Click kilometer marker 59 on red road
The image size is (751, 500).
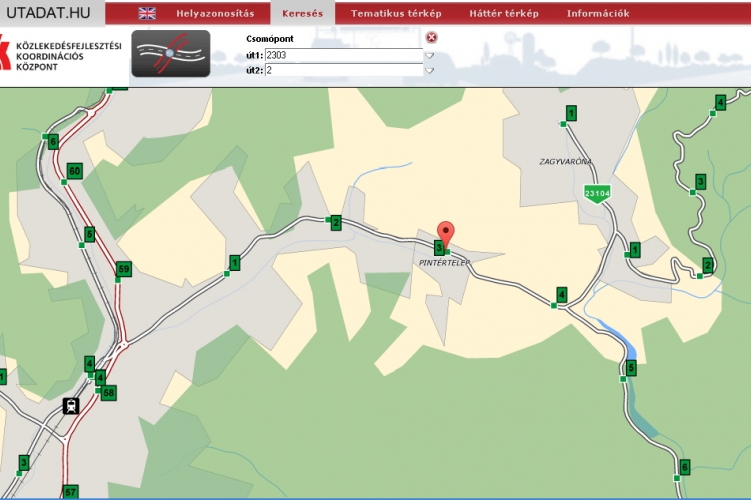coord(124,269)
